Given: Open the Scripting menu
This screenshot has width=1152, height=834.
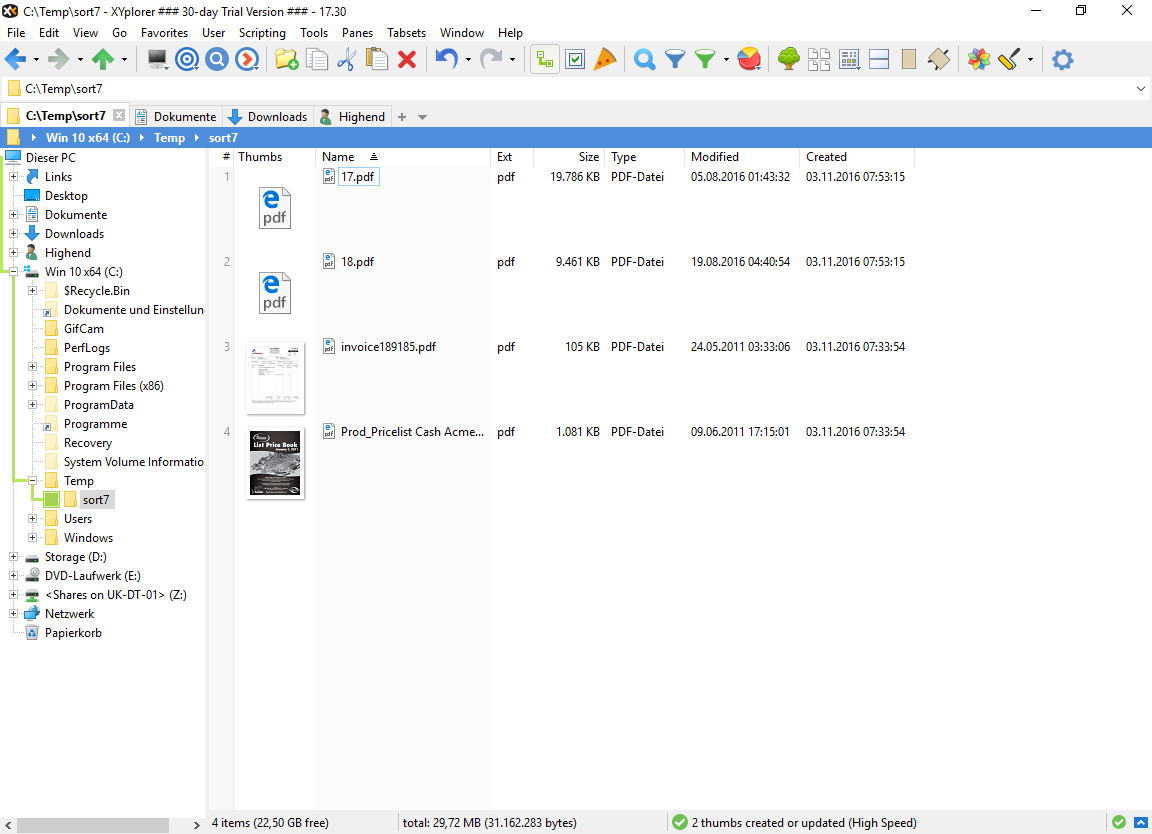Looking at the screenshot, I should 262,33.
